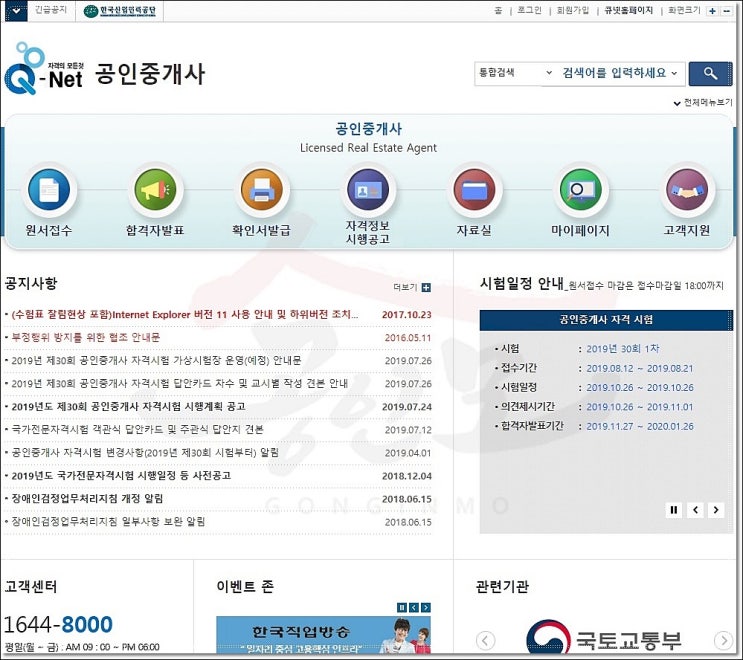Open the 한국직업방송 event banner
Viewport: 743px width, 660px height.
pyautogui.click(x=323, y=635)
